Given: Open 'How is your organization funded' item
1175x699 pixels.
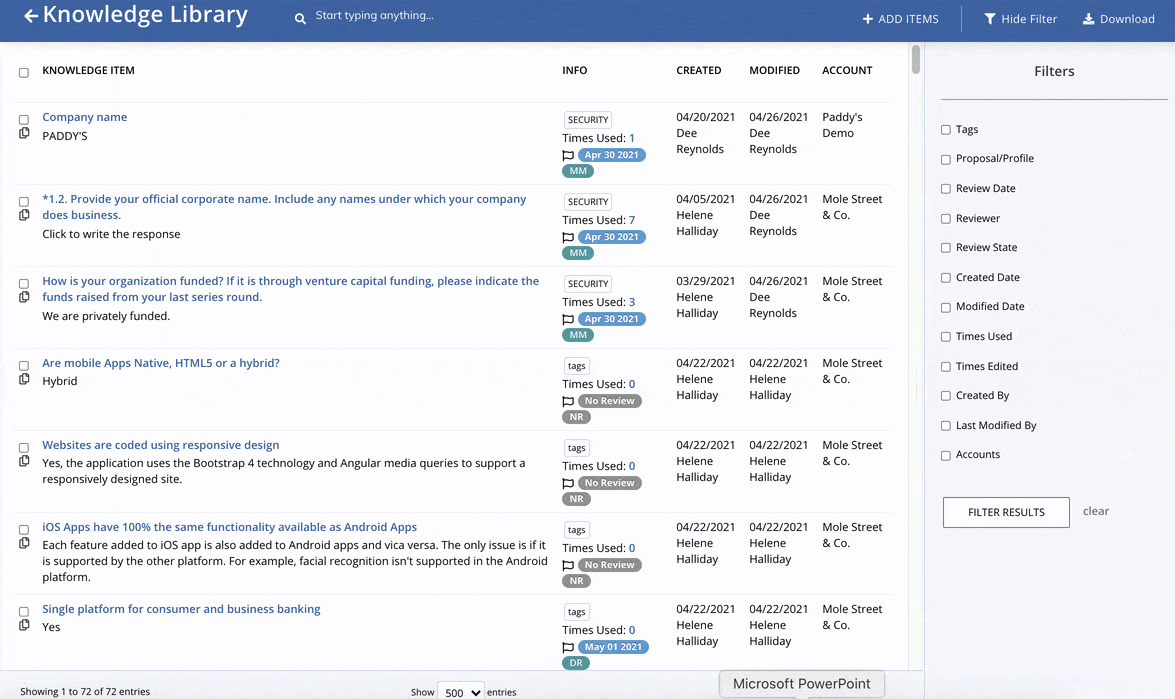Looking at the screenshot, I should (290, 289).
